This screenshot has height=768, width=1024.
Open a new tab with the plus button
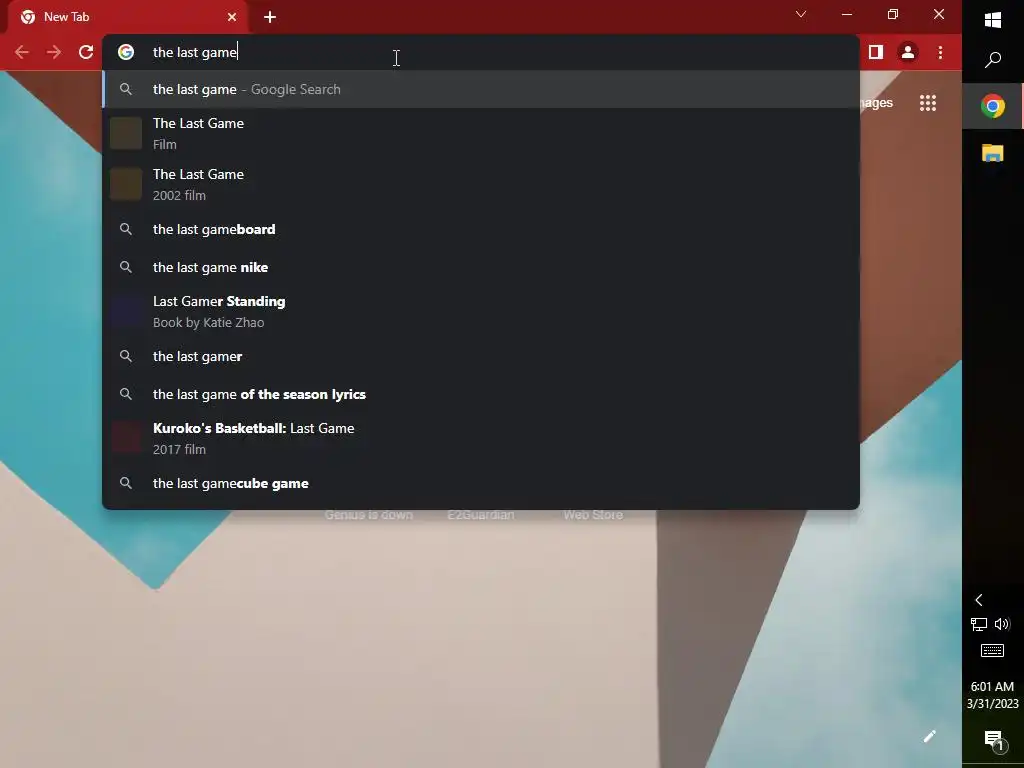(x=270, y=17)
